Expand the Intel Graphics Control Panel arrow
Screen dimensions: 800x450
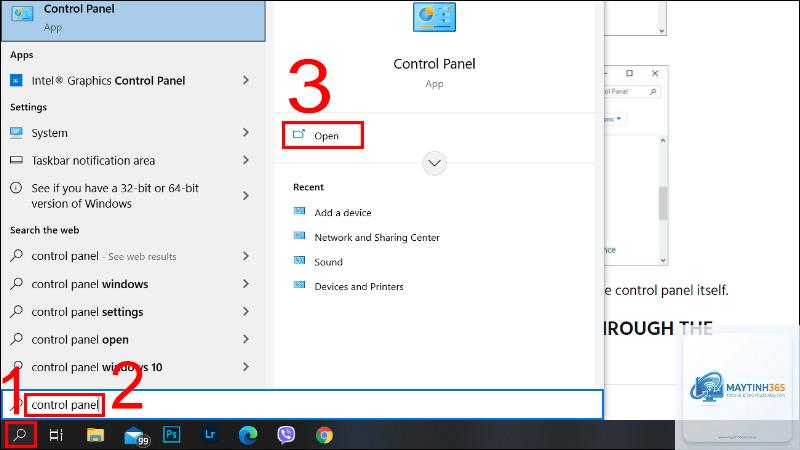tap(246, 80)
